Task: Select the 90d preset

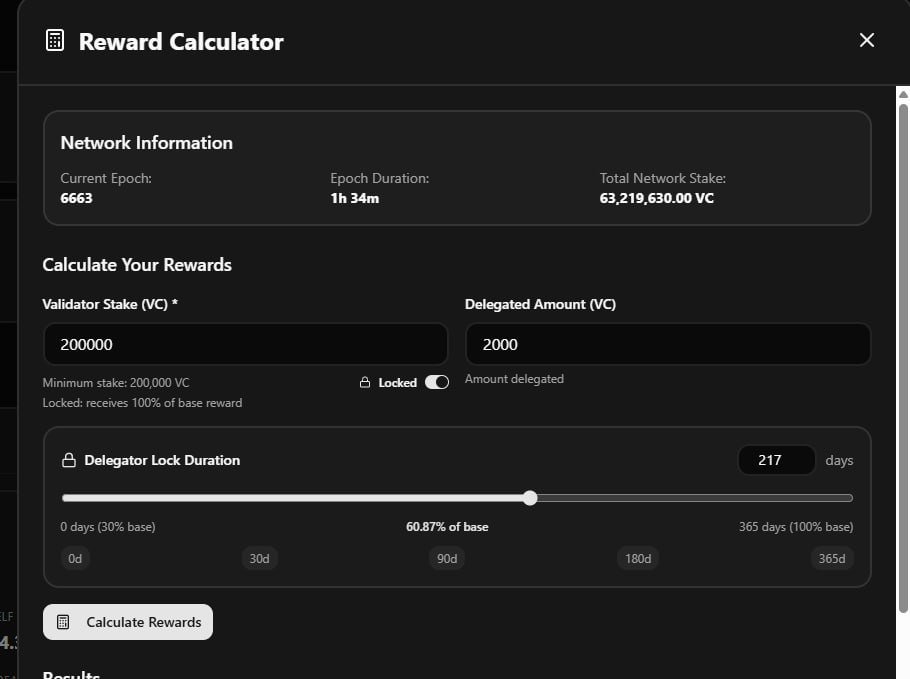Action: point(447,558)
